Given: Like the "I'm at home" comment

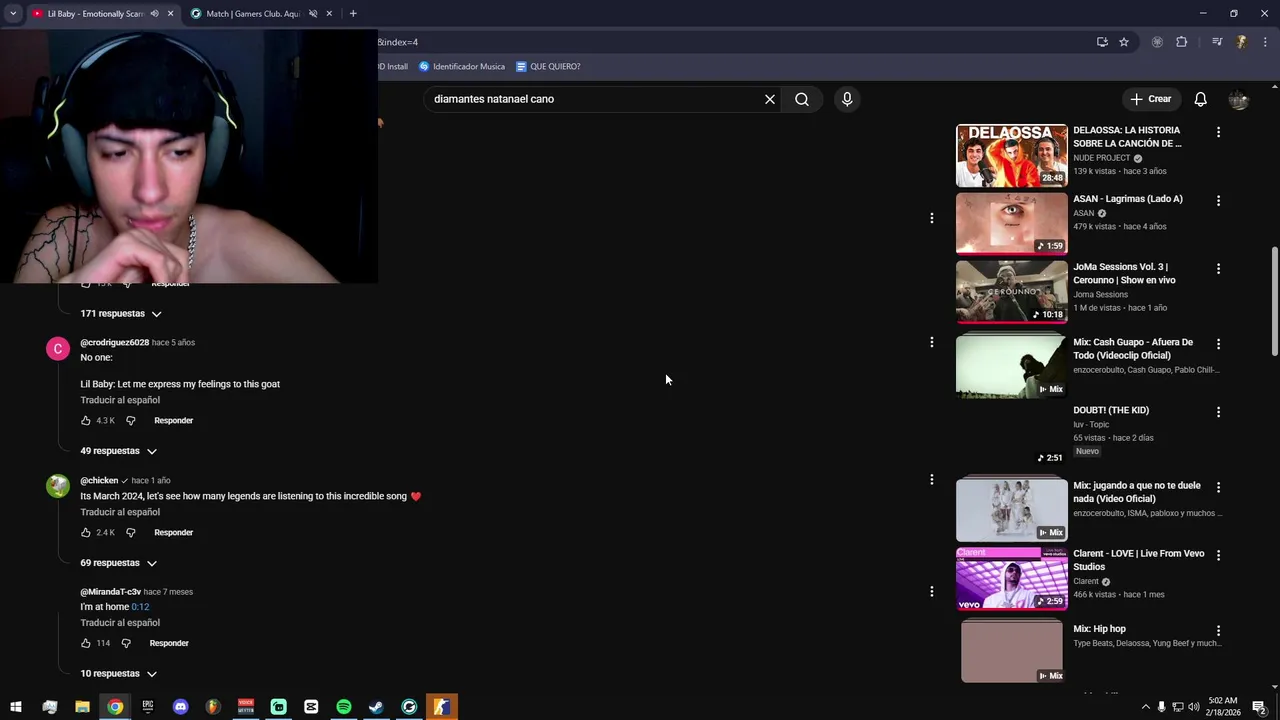Looking at the screenshot, I should click(86, 643).
